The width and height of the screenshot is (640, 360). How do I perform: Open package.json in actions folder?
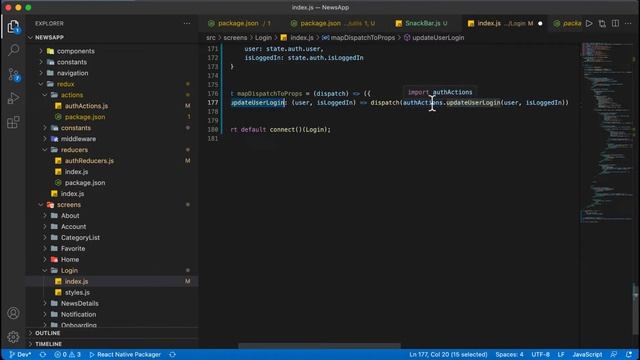pyautogui.click(x=85, y=117)
